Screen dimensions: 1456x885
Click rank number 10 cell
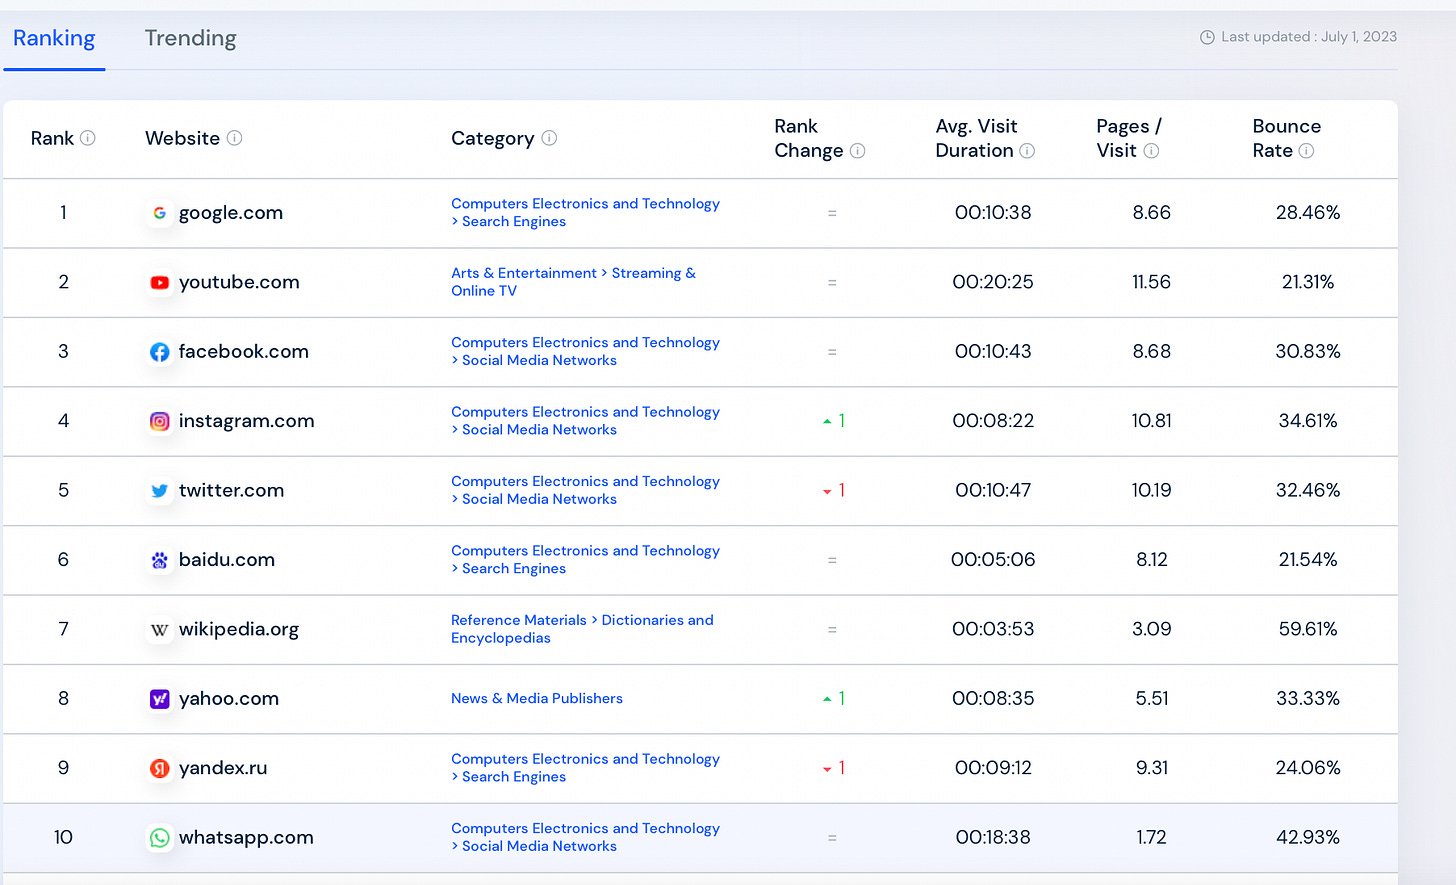tap(63, 838)
